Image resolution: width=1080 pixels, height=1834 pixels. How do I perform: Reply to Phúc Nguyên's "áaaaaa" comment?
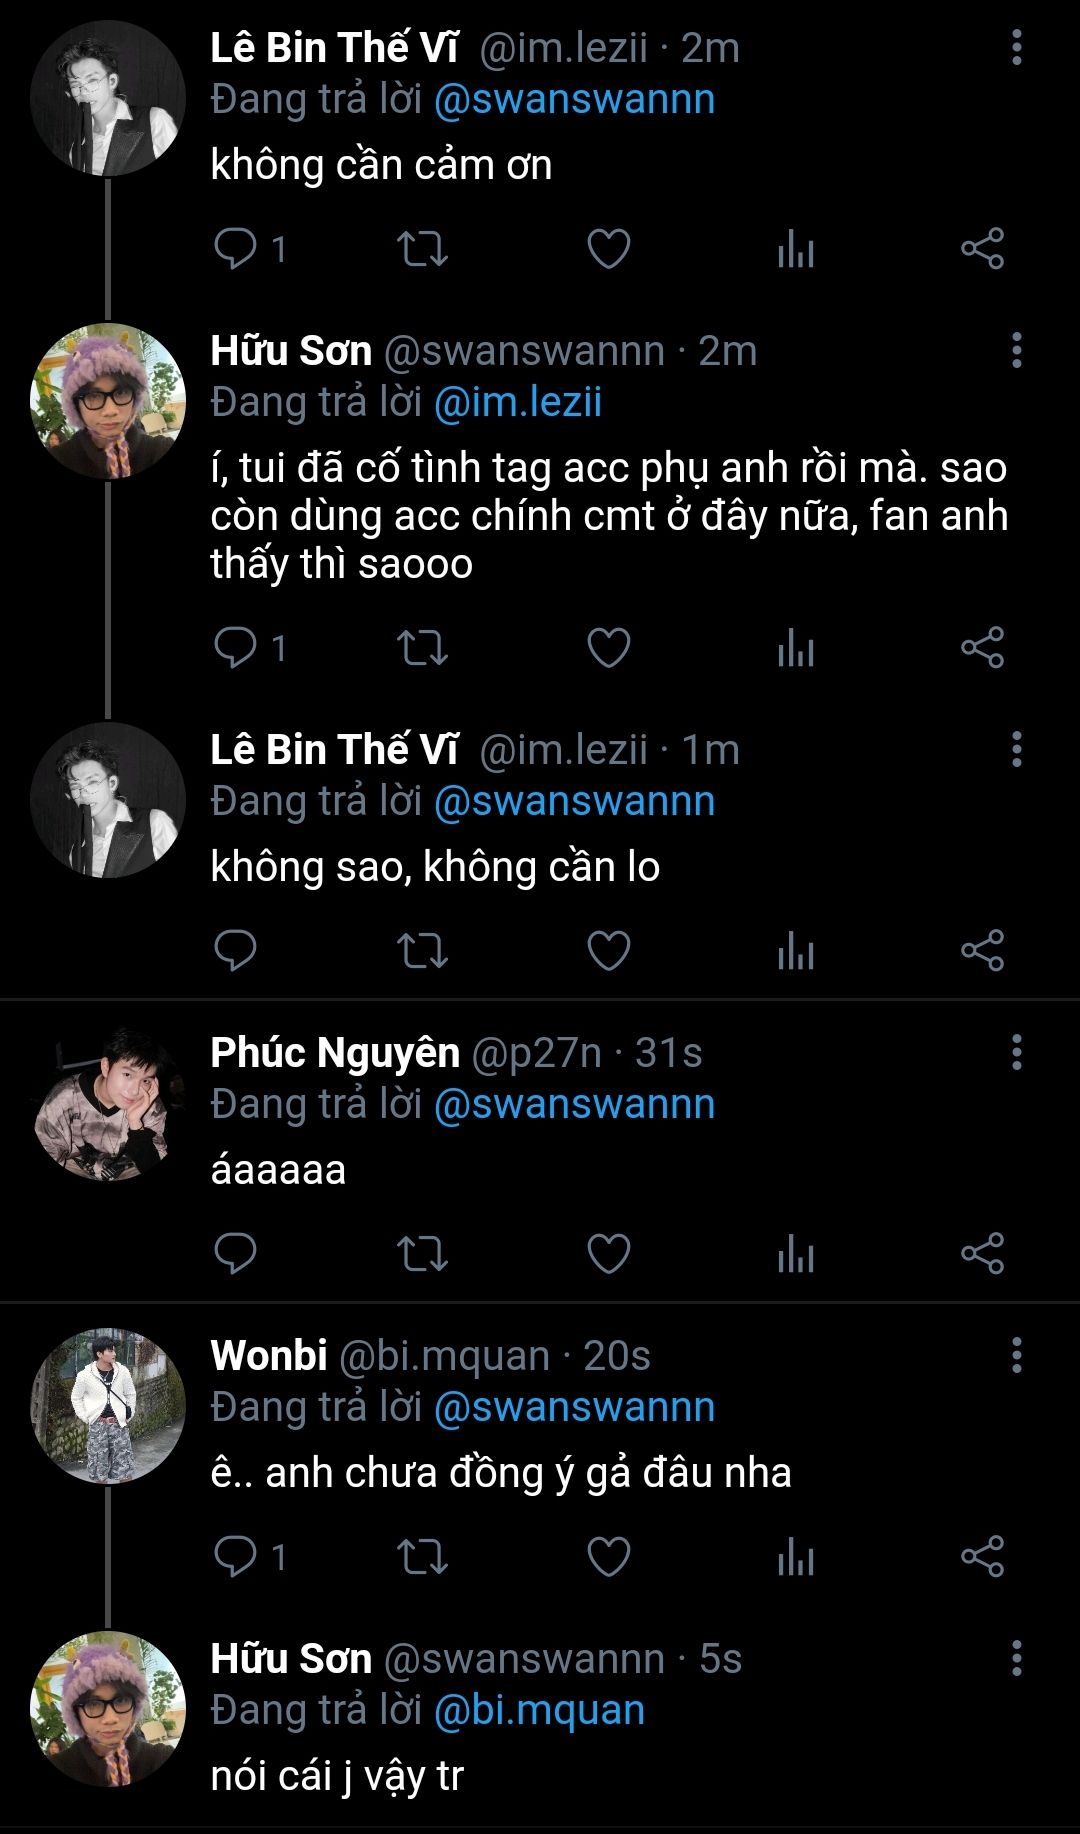point(236,1253)
